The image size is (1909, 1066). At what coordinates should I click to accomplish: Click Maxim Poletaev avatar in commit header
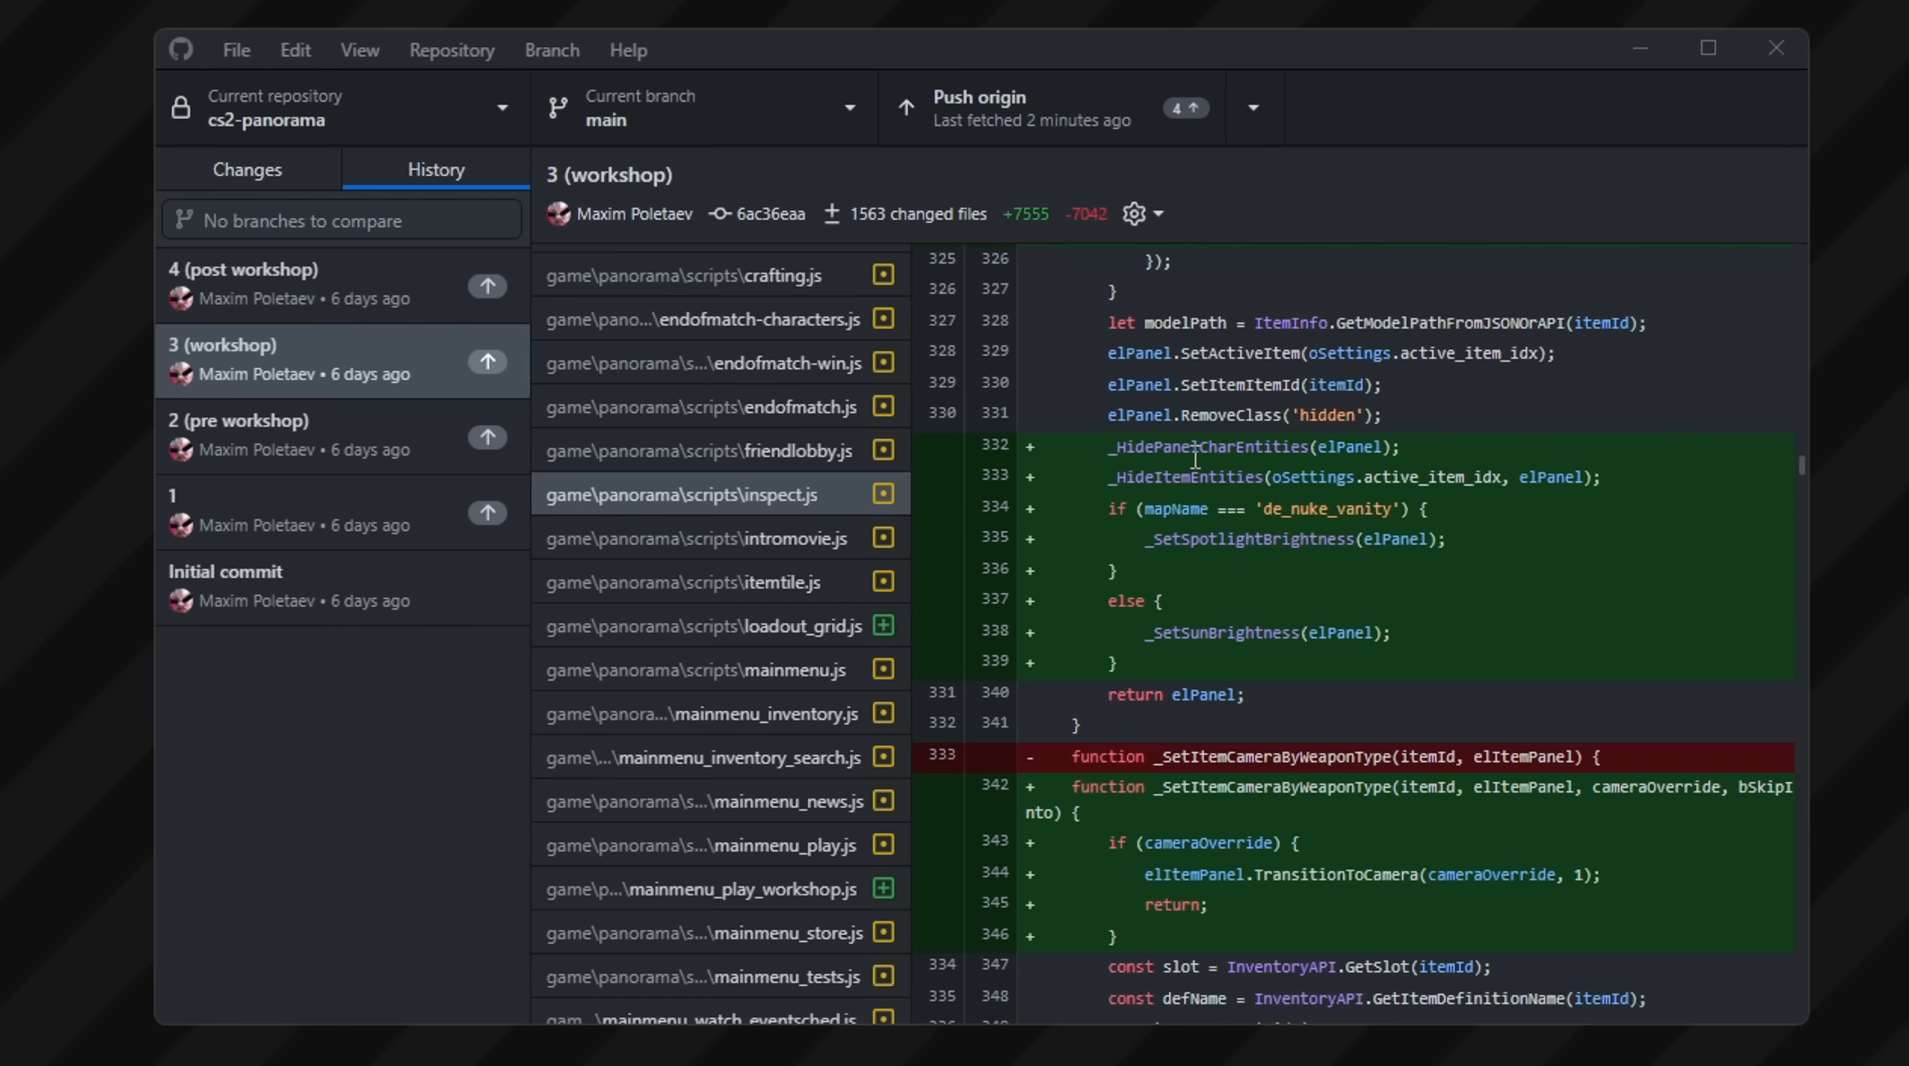tap(559, 214)
